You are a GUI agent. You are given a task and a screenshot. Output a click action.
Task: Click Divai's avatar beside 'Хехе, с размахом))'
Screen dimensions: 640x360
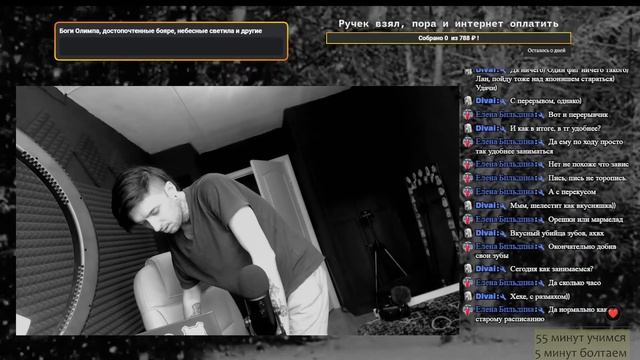pyautogui.click(x=468, y=297)
